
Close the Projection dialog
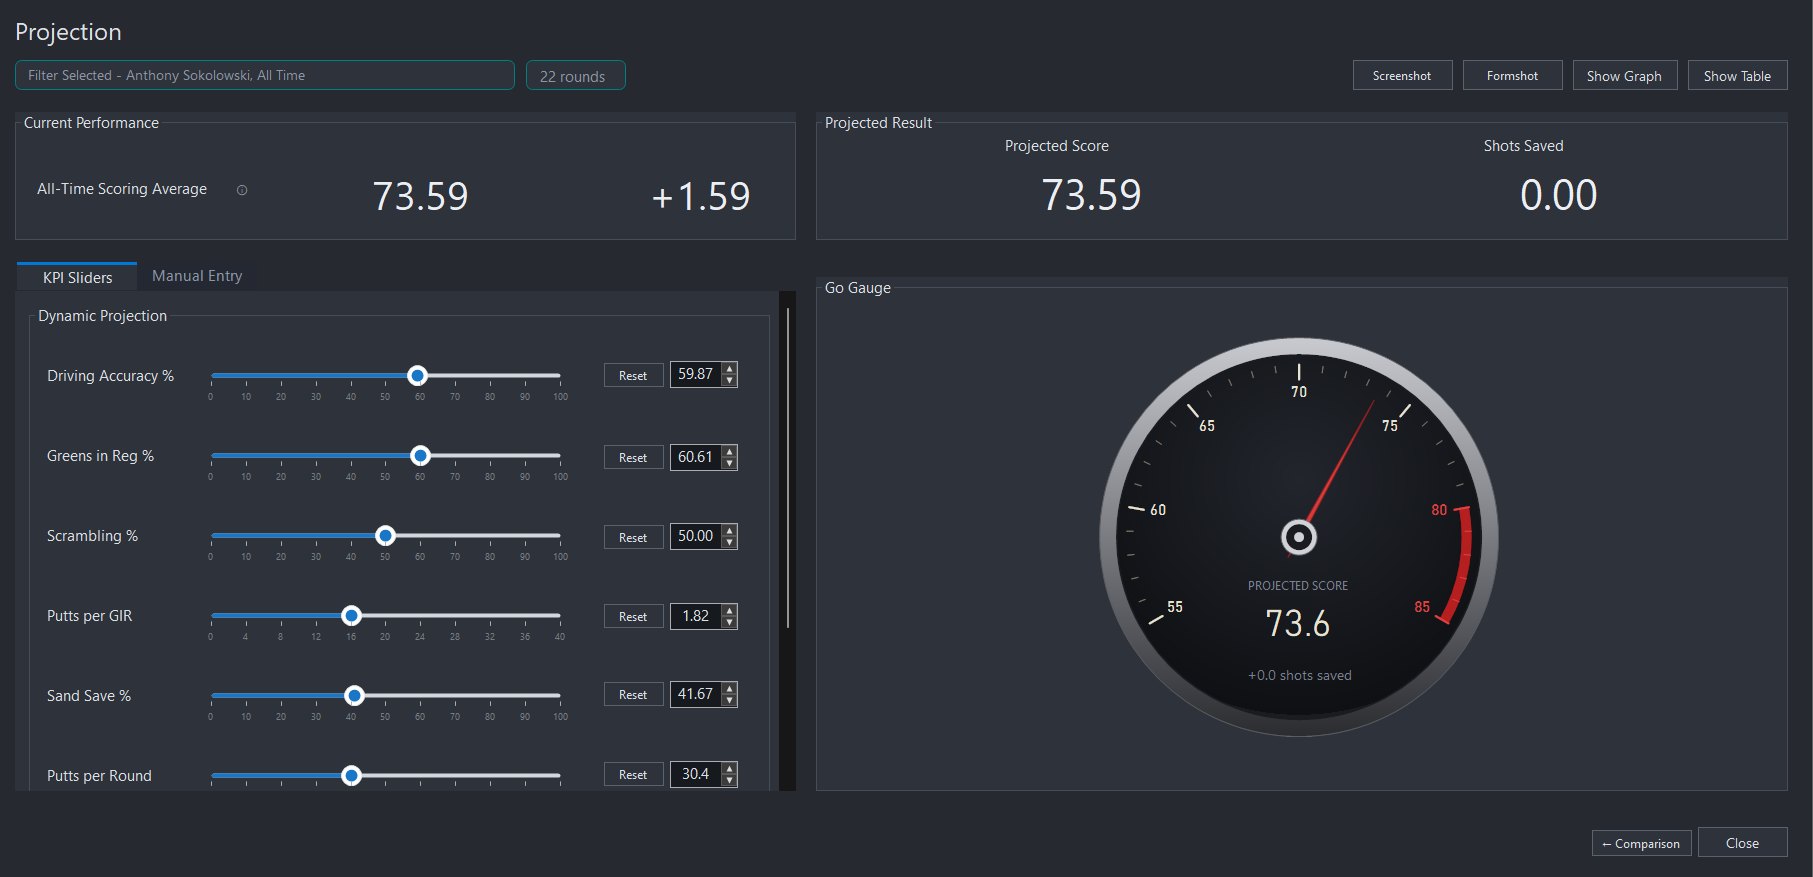click(1742, 843)
